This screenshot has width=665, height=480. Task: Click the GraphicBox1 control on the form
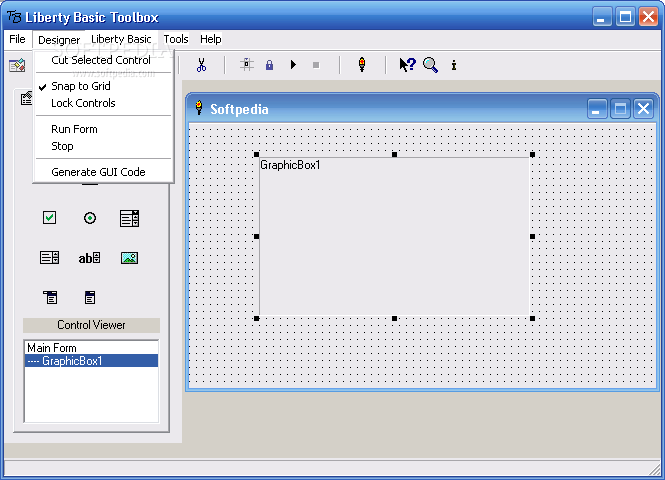point(394,237)
